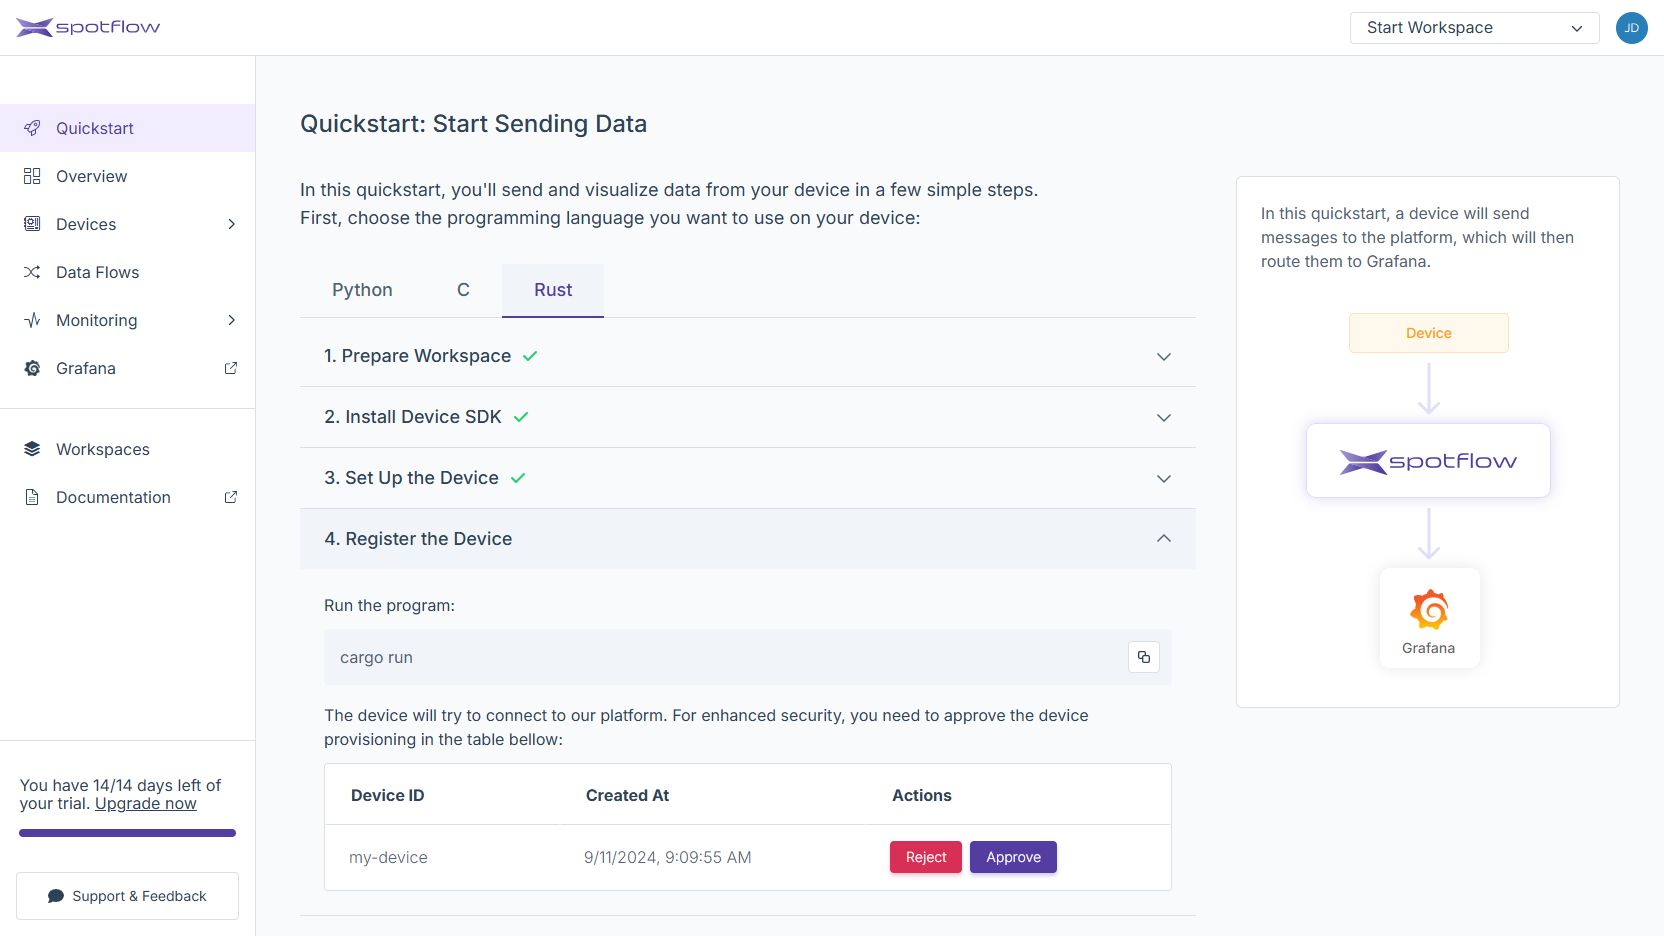This screenshot has width=1664, height=936.
Task: Open Quickstart in the sidebar
Action: 127,128
